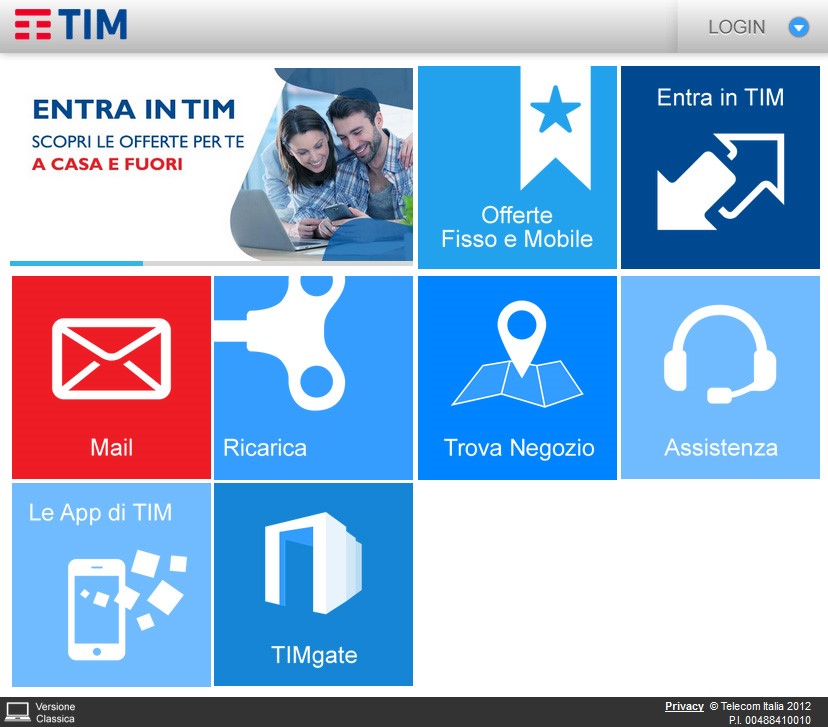Click the star bookmark icon for Offerte

click(555, 128)
